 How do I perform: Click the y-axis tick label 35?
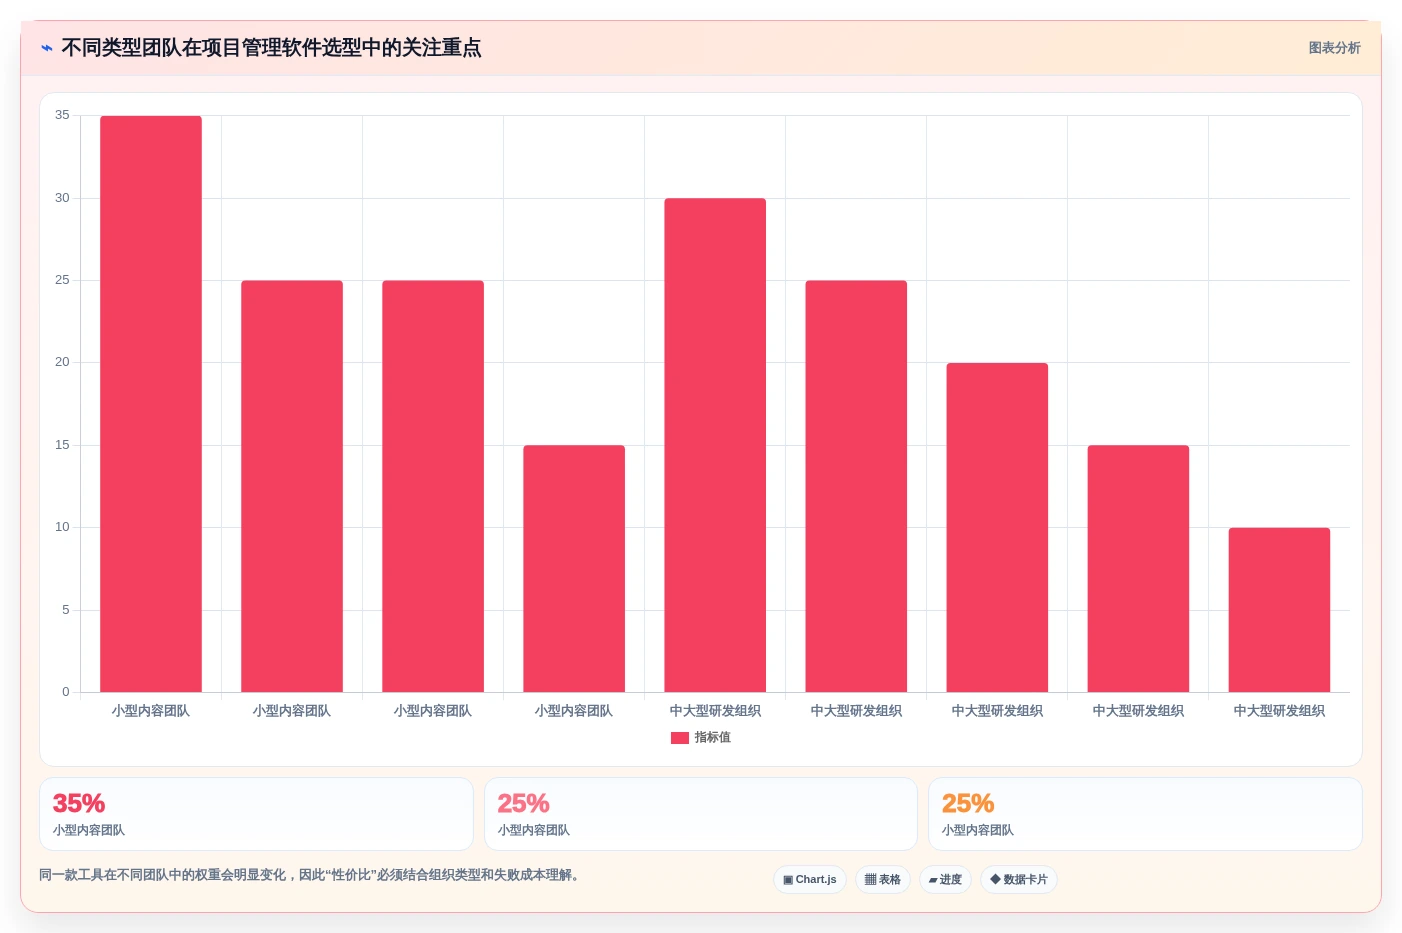click(62, 115)
